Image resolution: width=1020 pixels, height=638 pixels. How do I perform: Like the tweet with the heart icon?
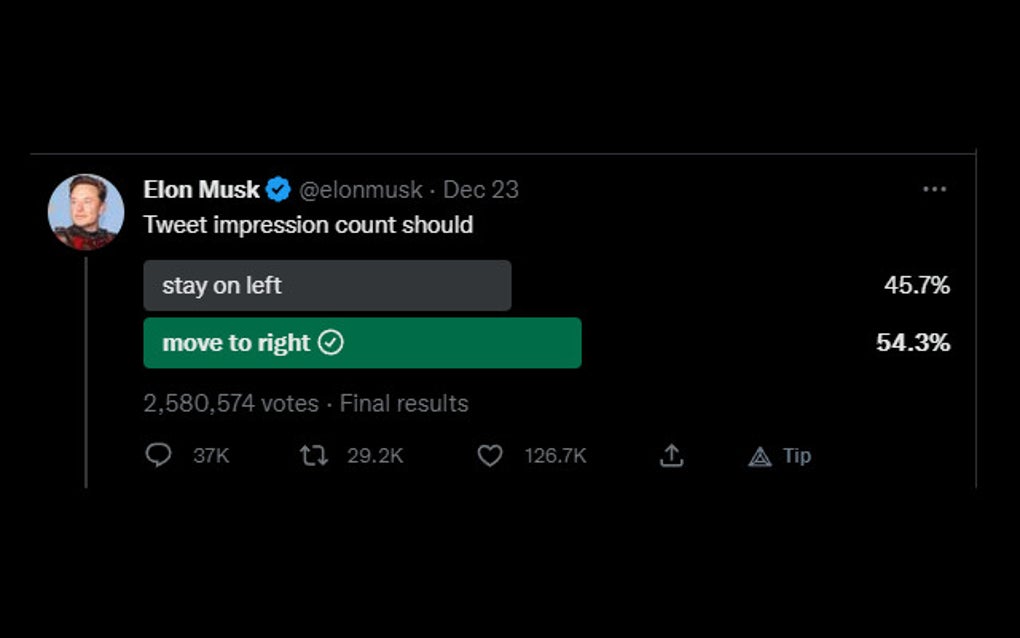pos(489,456)
